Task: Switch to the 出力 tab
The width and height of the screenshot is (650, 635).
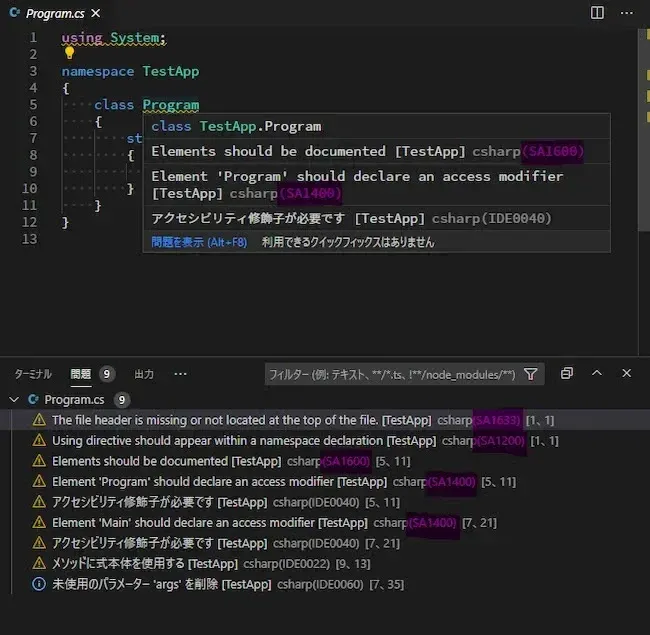Action: (144, 374)
